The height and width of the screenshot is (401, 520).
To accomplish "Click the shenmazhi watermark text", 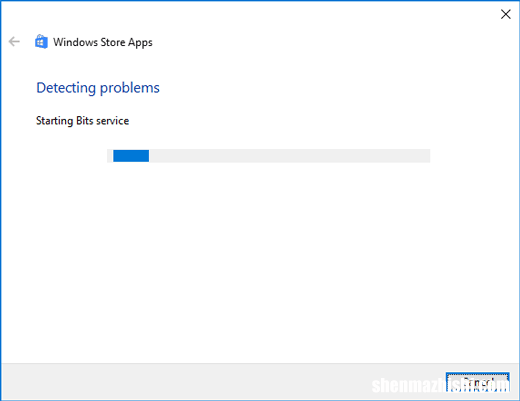I will pyautogui.click(x=440, y=385).
